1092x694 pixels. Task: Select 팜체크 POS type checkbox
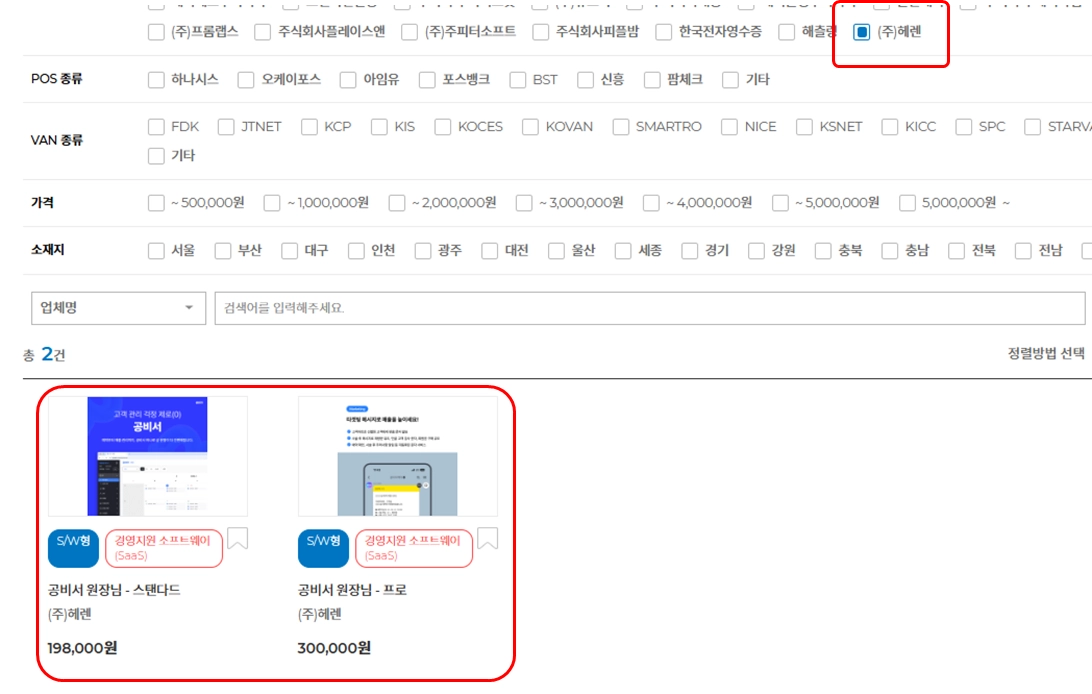(652, 80)
